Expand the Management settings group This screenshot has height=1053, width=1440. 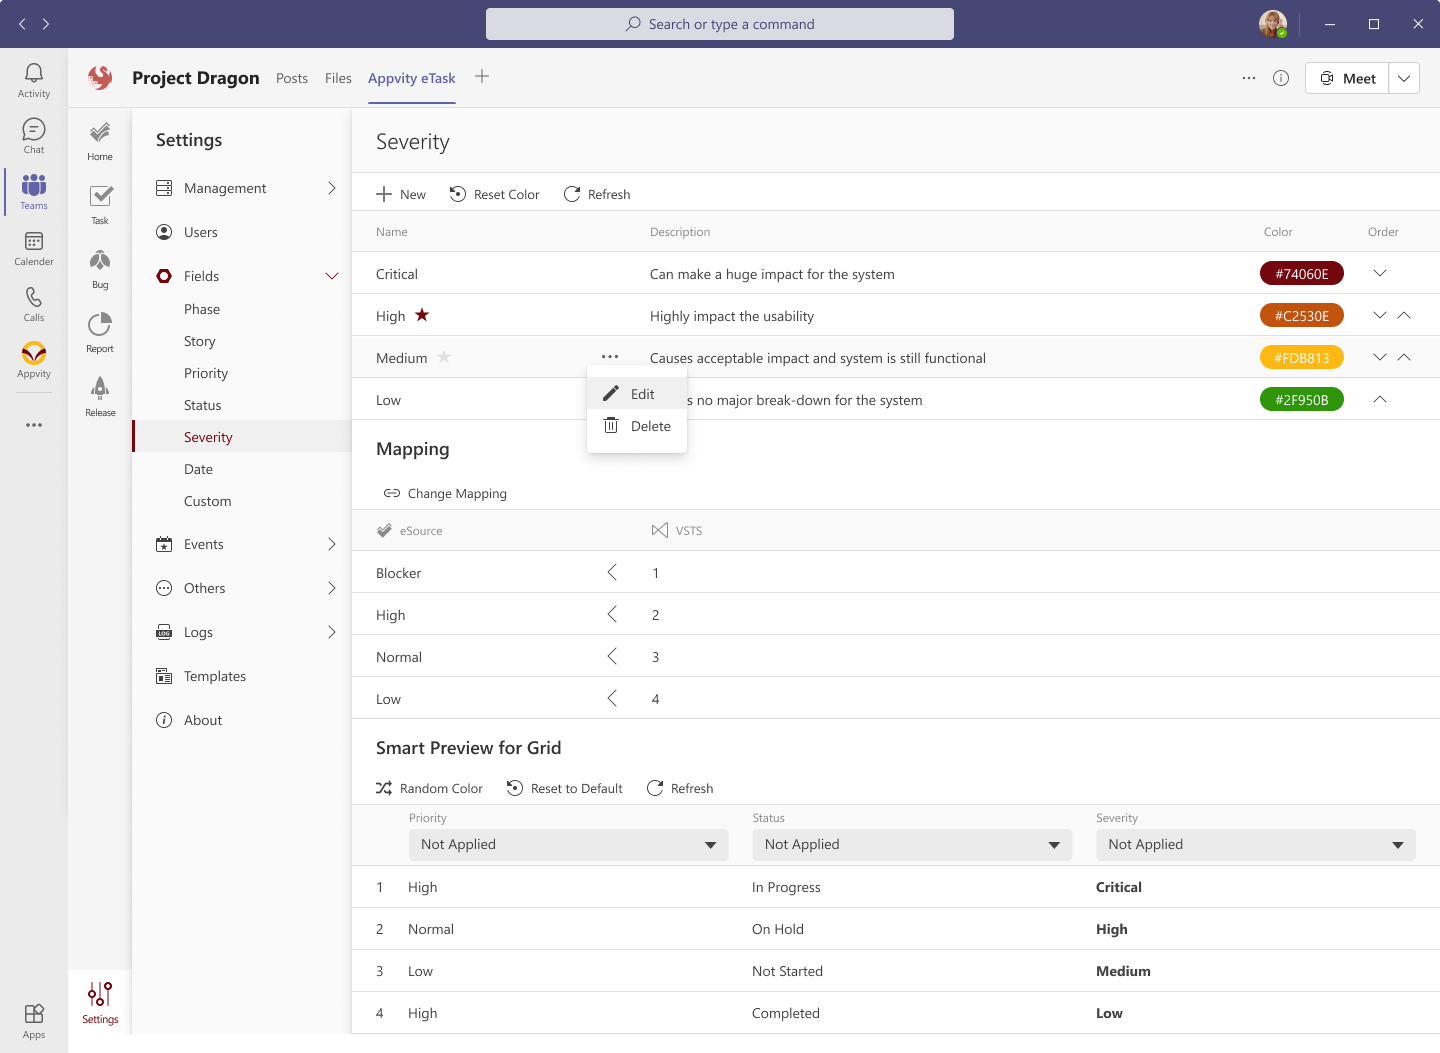click(x=331, y=188)
